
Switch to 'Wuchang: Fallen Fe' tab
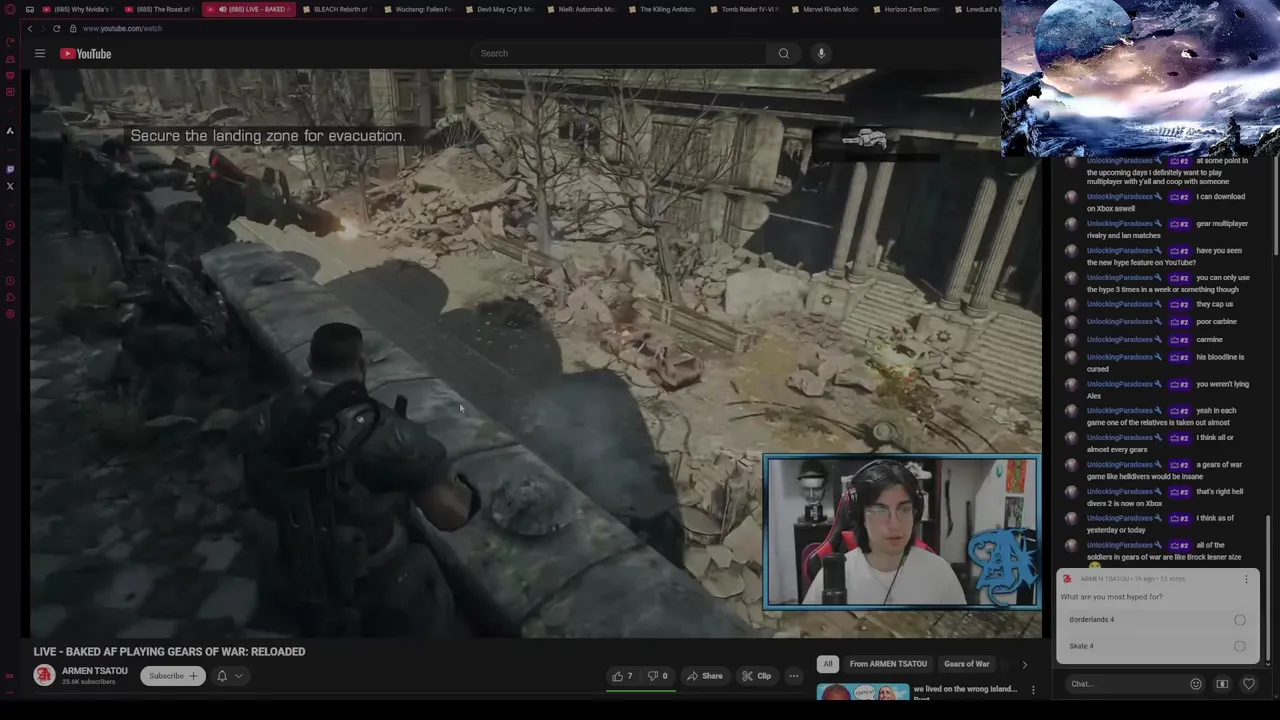point(417,9)
